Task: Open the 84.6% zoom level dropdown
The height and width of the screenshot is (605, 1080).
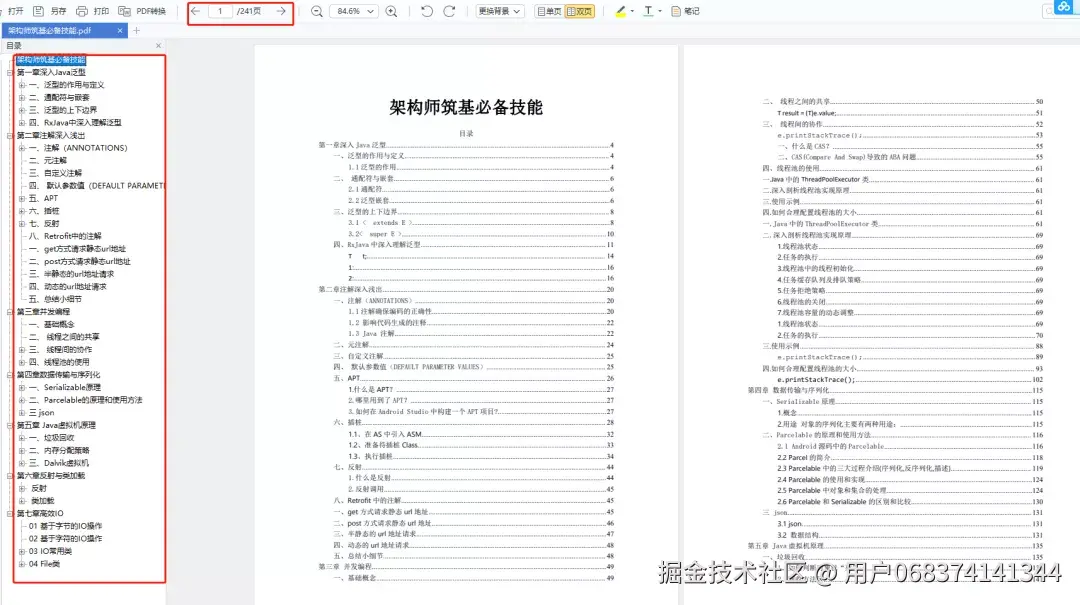Action: point(355,11)
